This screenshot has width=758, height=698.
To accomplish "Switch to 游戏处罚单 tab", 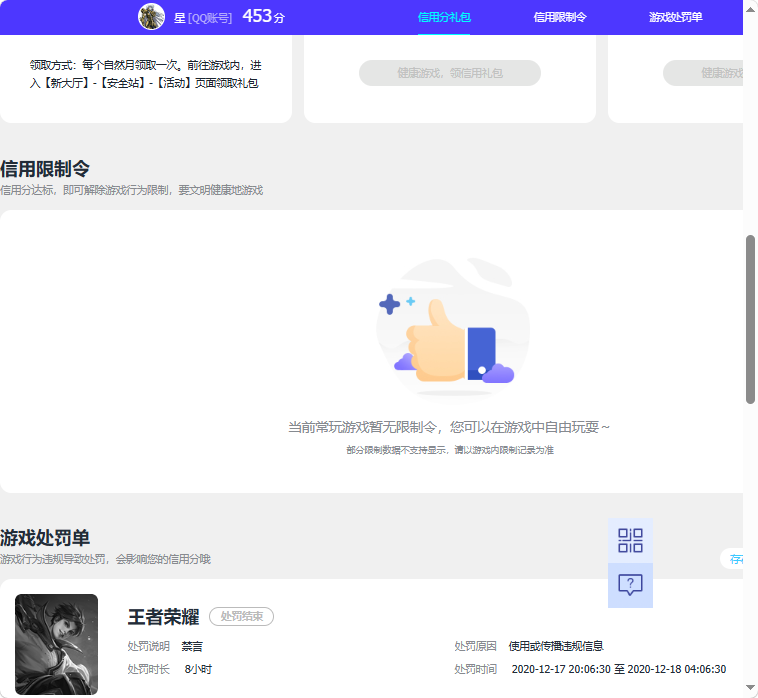I will 675,17.
